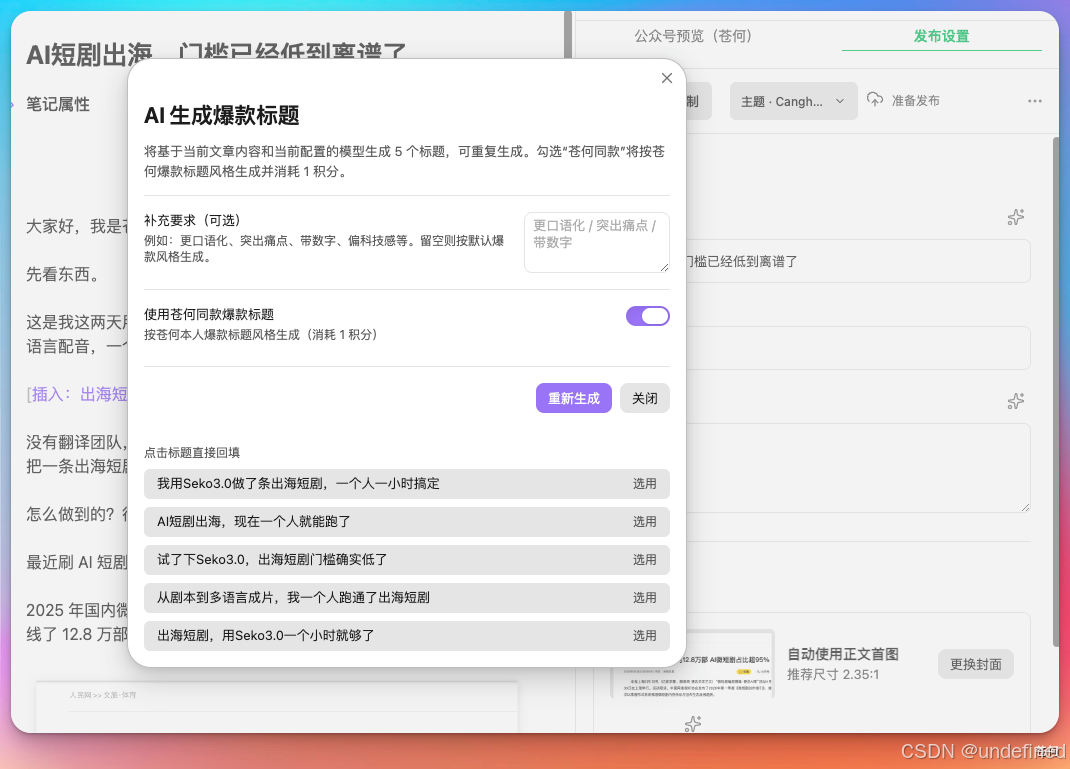Click the 更换封面 button

[x=975, y=665]
